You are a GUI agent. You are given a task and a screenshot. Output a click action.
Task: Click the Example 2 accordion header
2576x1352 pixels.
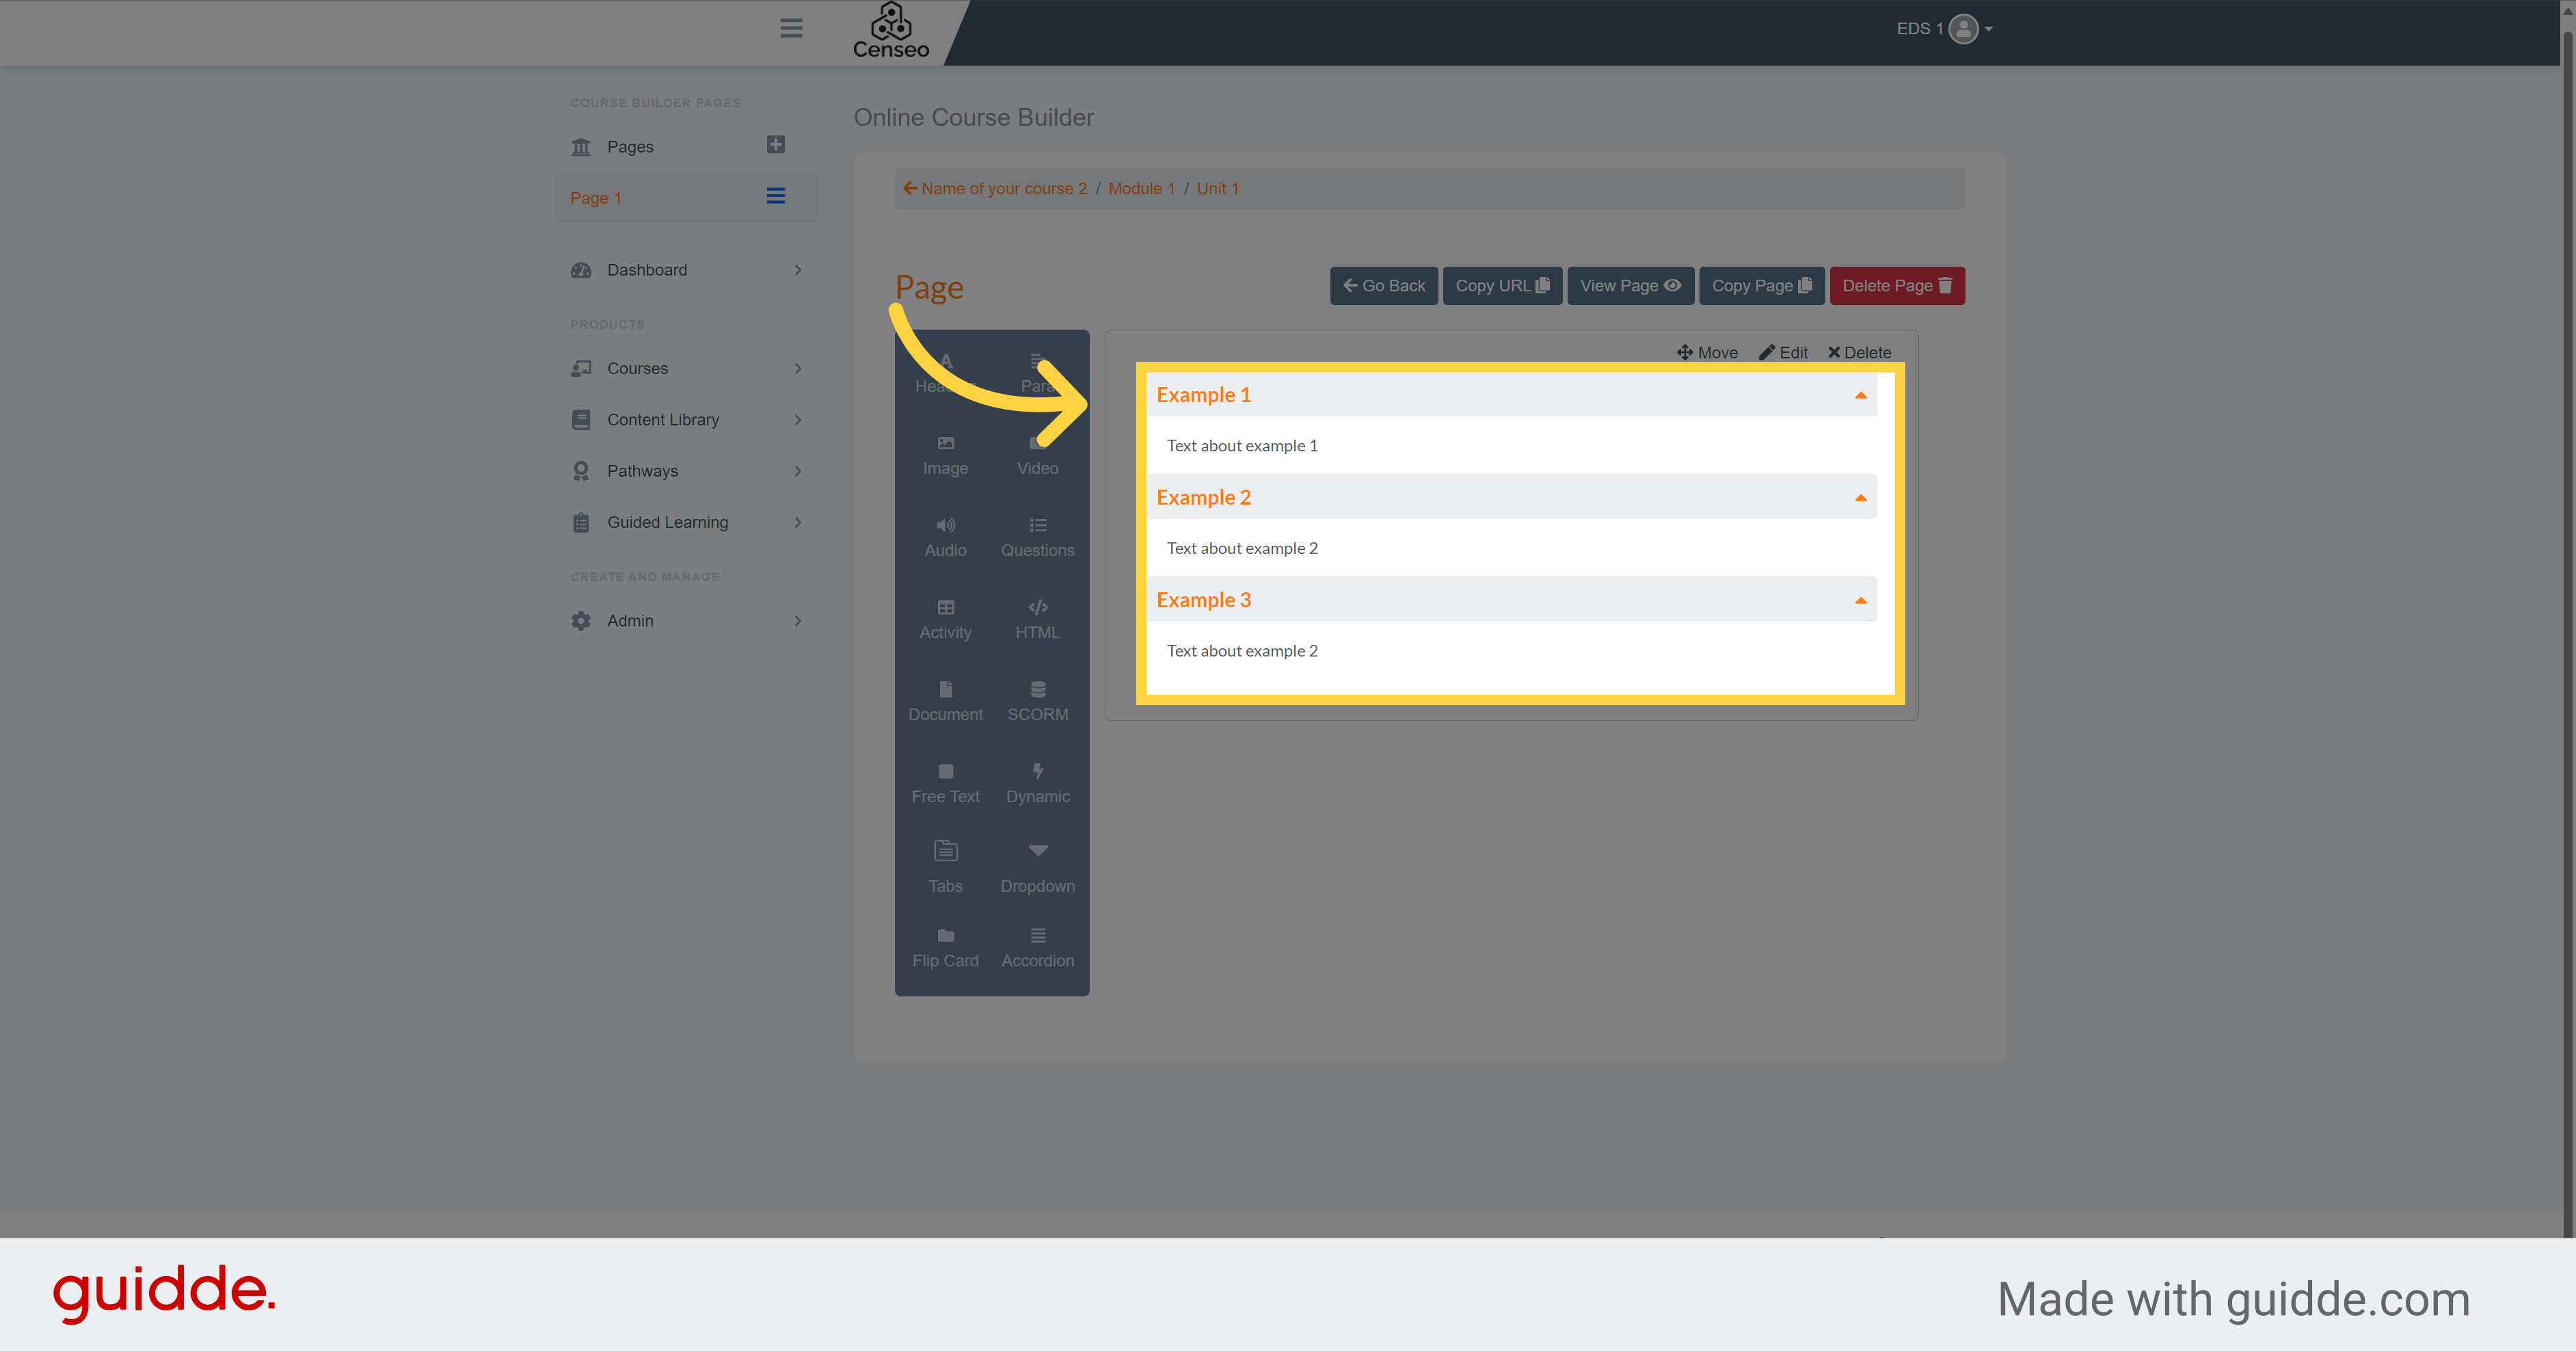(x=1511, y=498)
